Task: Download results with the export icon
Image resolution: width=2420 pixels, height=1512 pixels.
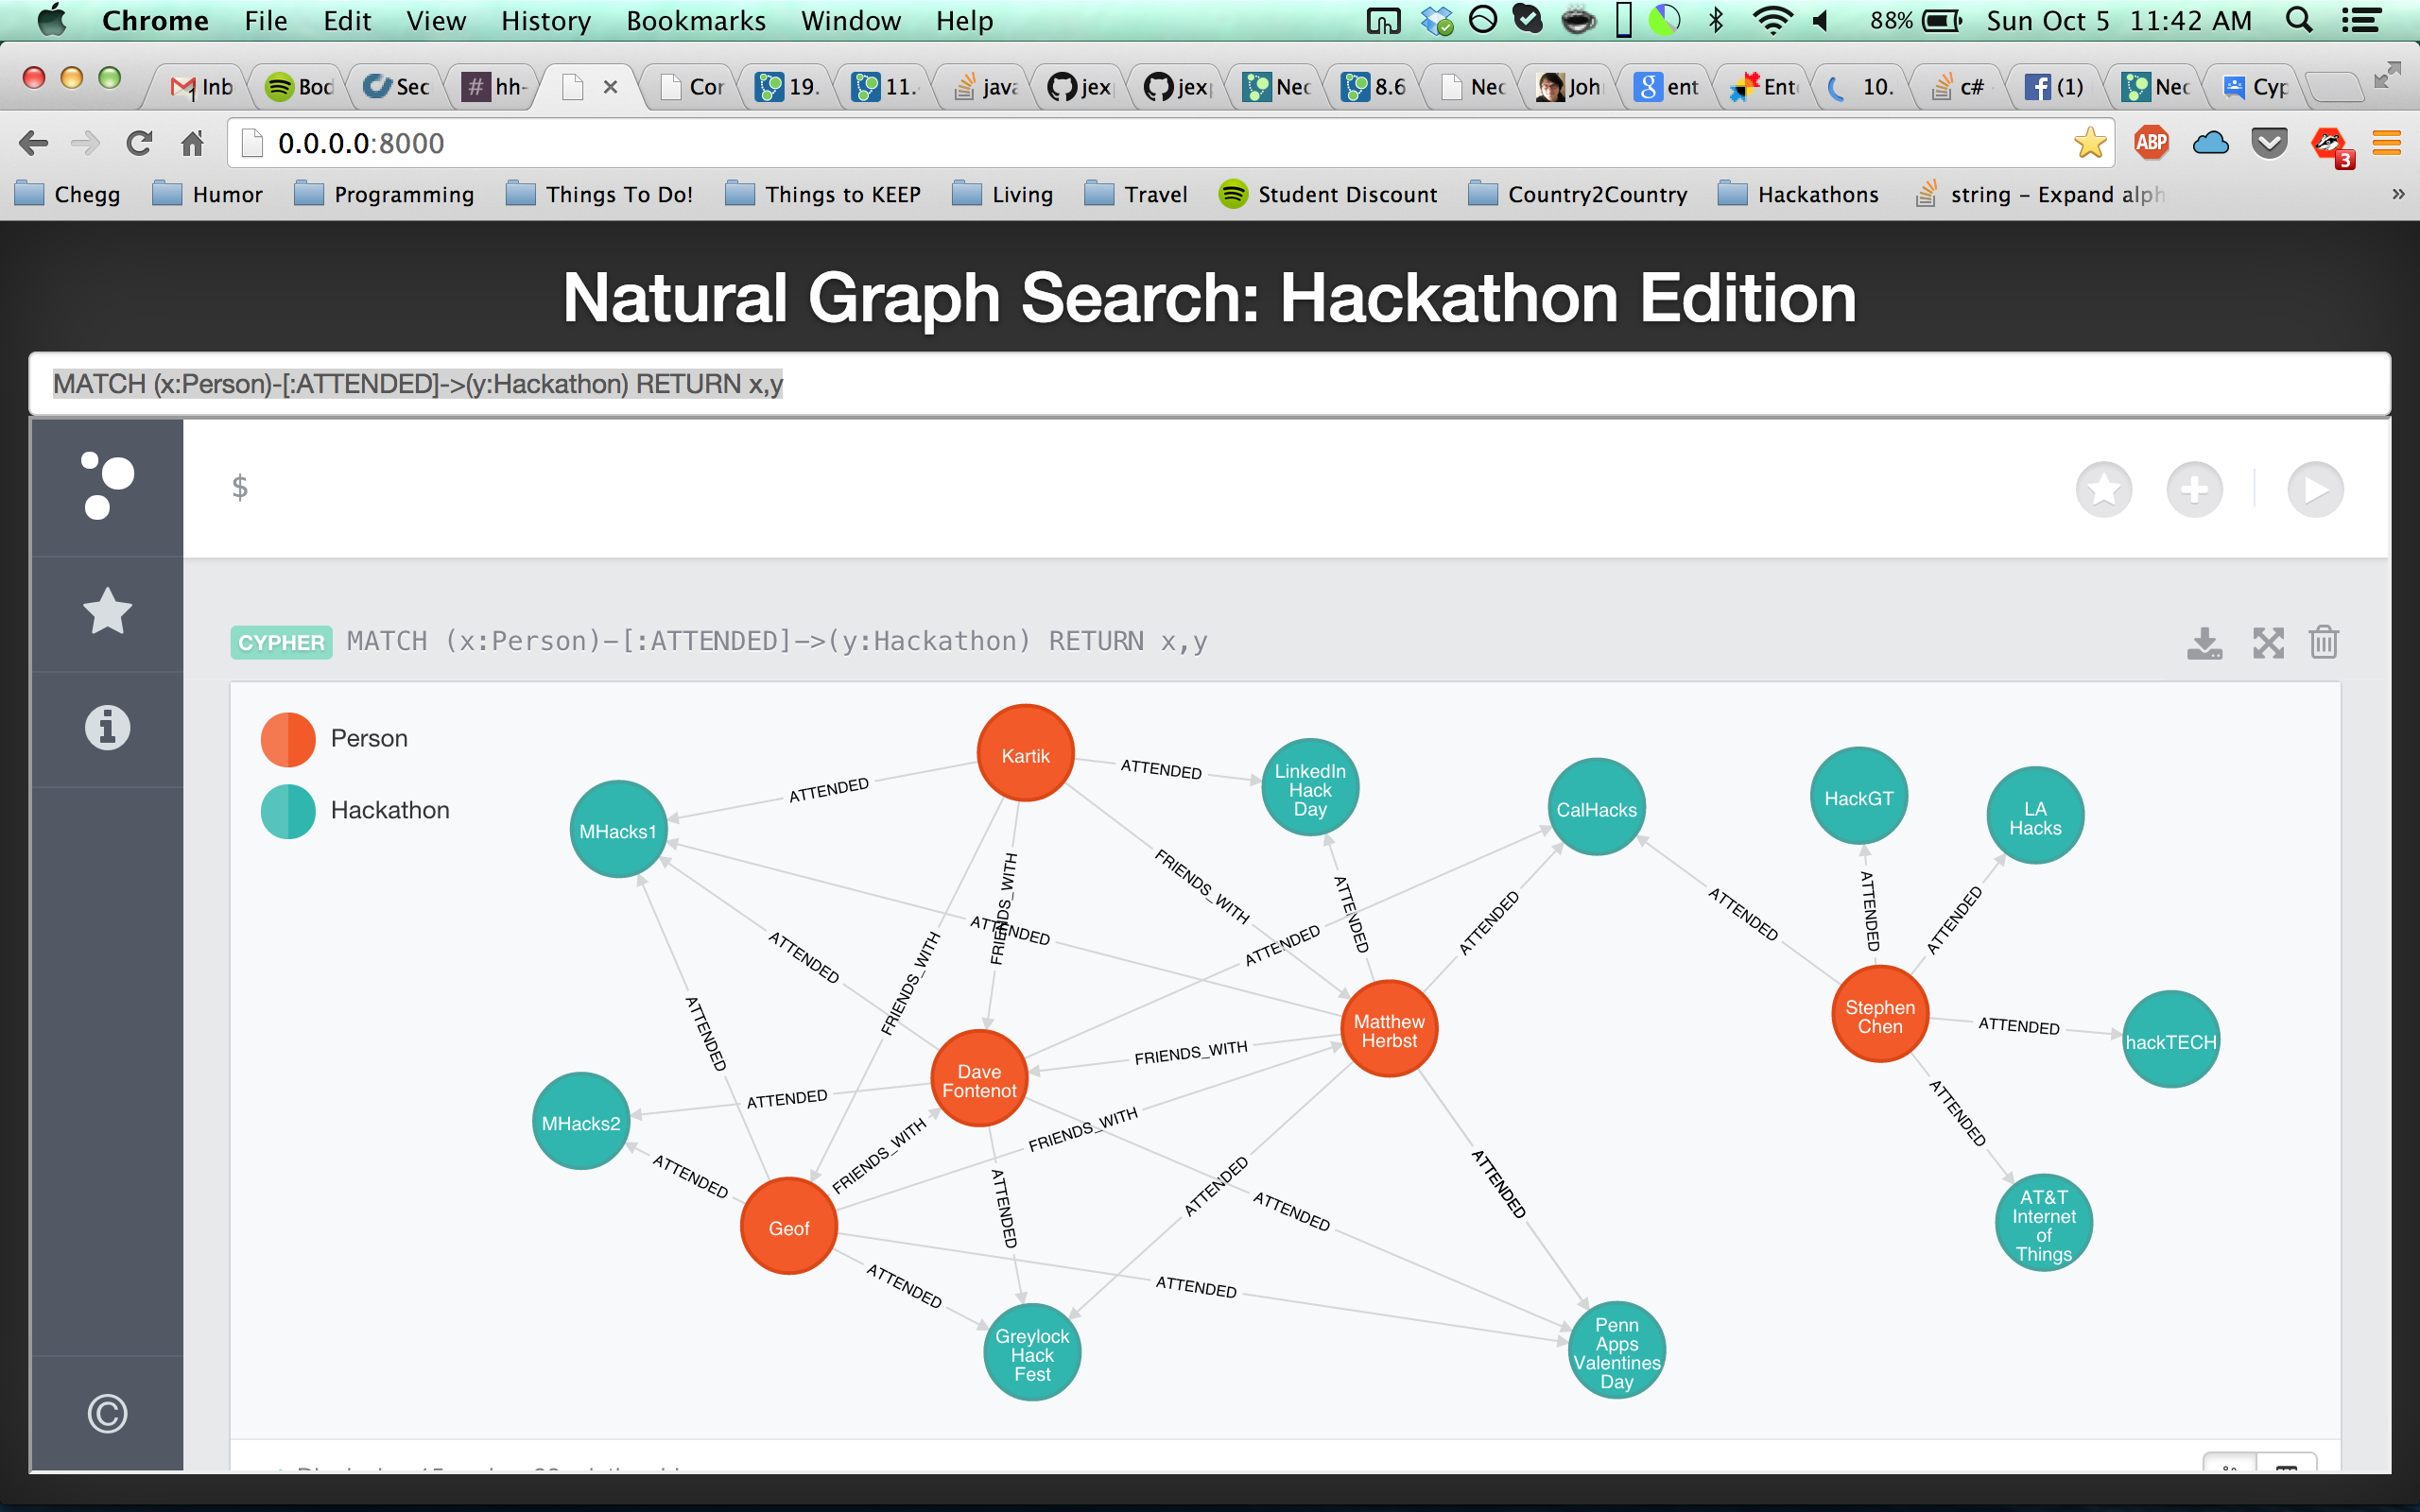Action: coord(2204,643)
